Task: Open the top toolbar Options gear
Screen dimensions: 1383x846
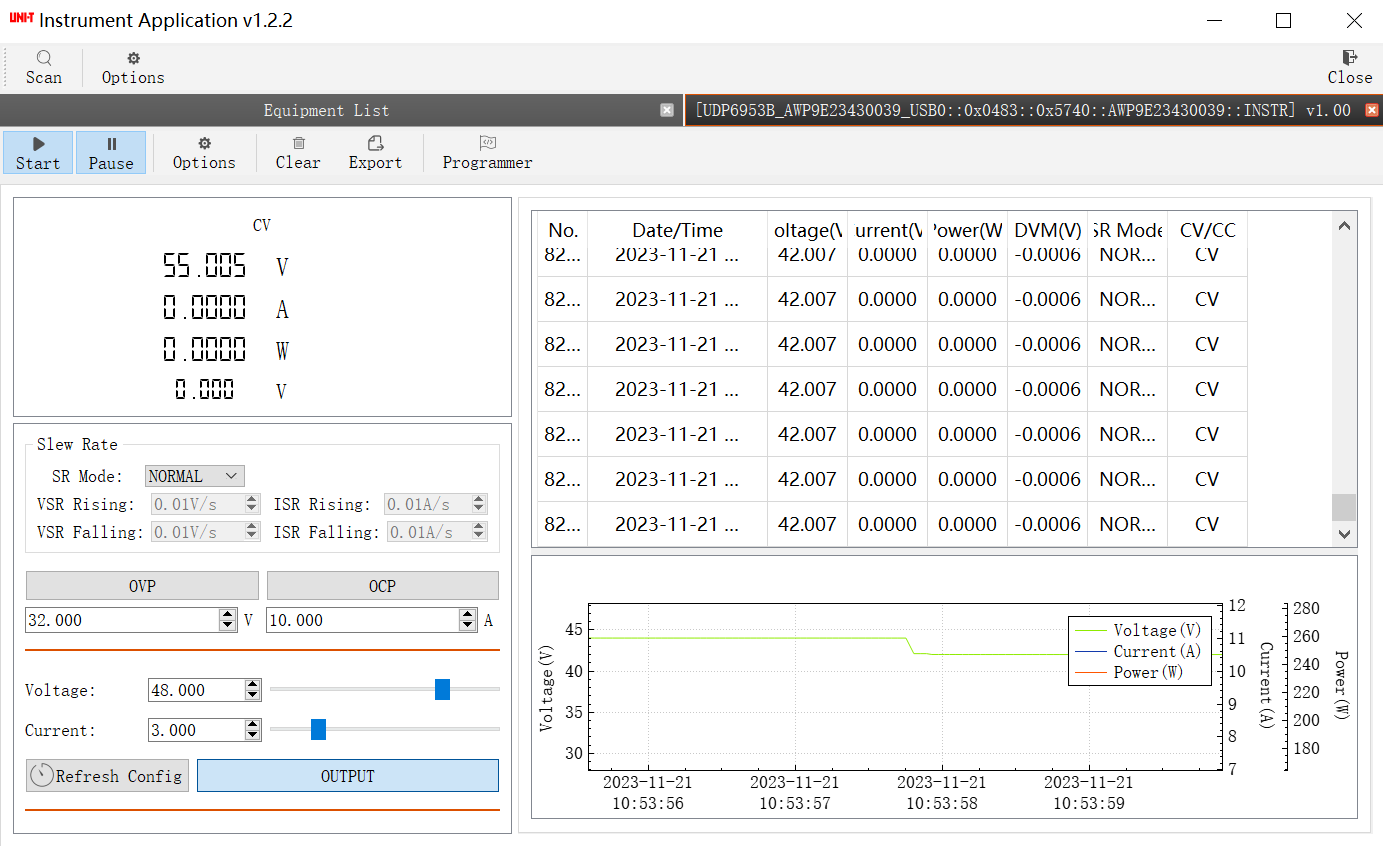Action: (x=133, y=58)
